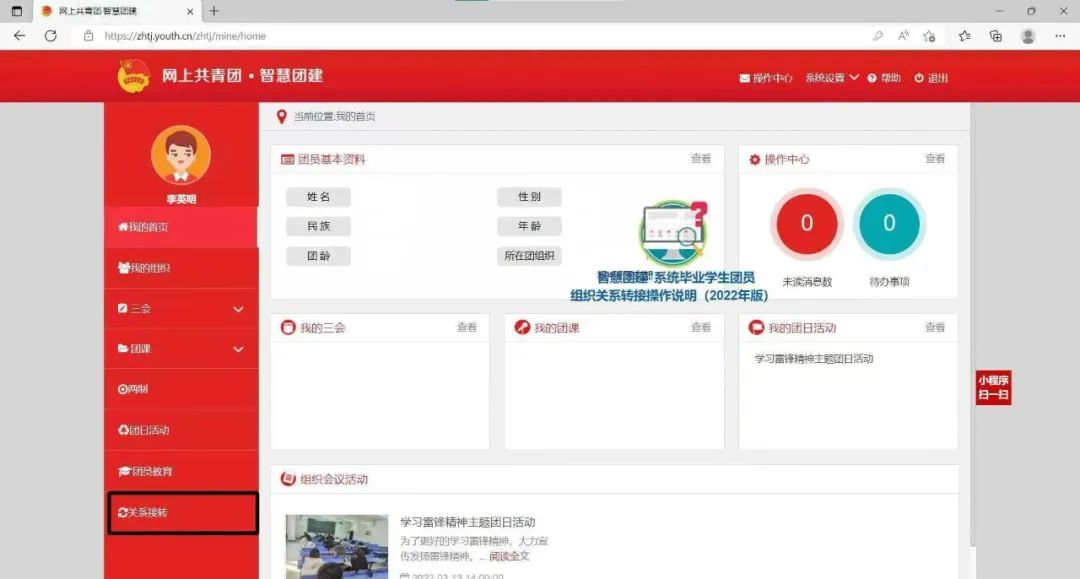
Task: Open 操作中心 in the top header
Action: tap(766, 78)
